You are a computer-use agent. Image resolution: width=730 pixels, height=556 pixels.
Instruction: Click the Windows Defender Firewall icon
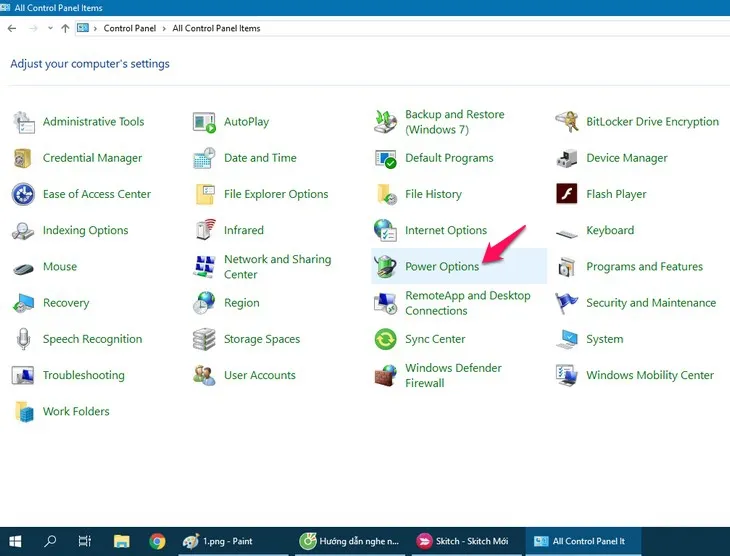tap(386, 375)
